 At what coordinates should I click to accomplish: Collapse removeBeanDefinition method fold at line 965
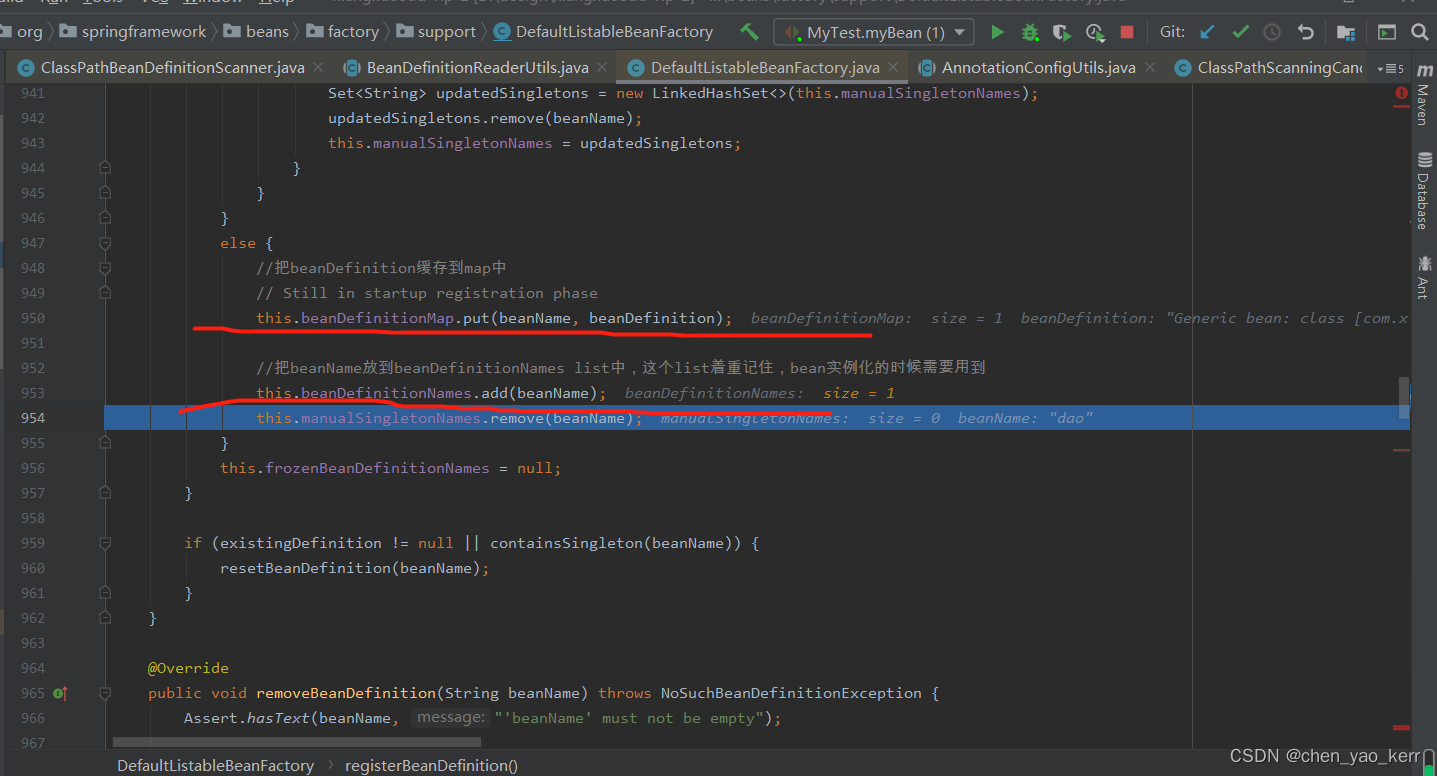click(105, 693)
